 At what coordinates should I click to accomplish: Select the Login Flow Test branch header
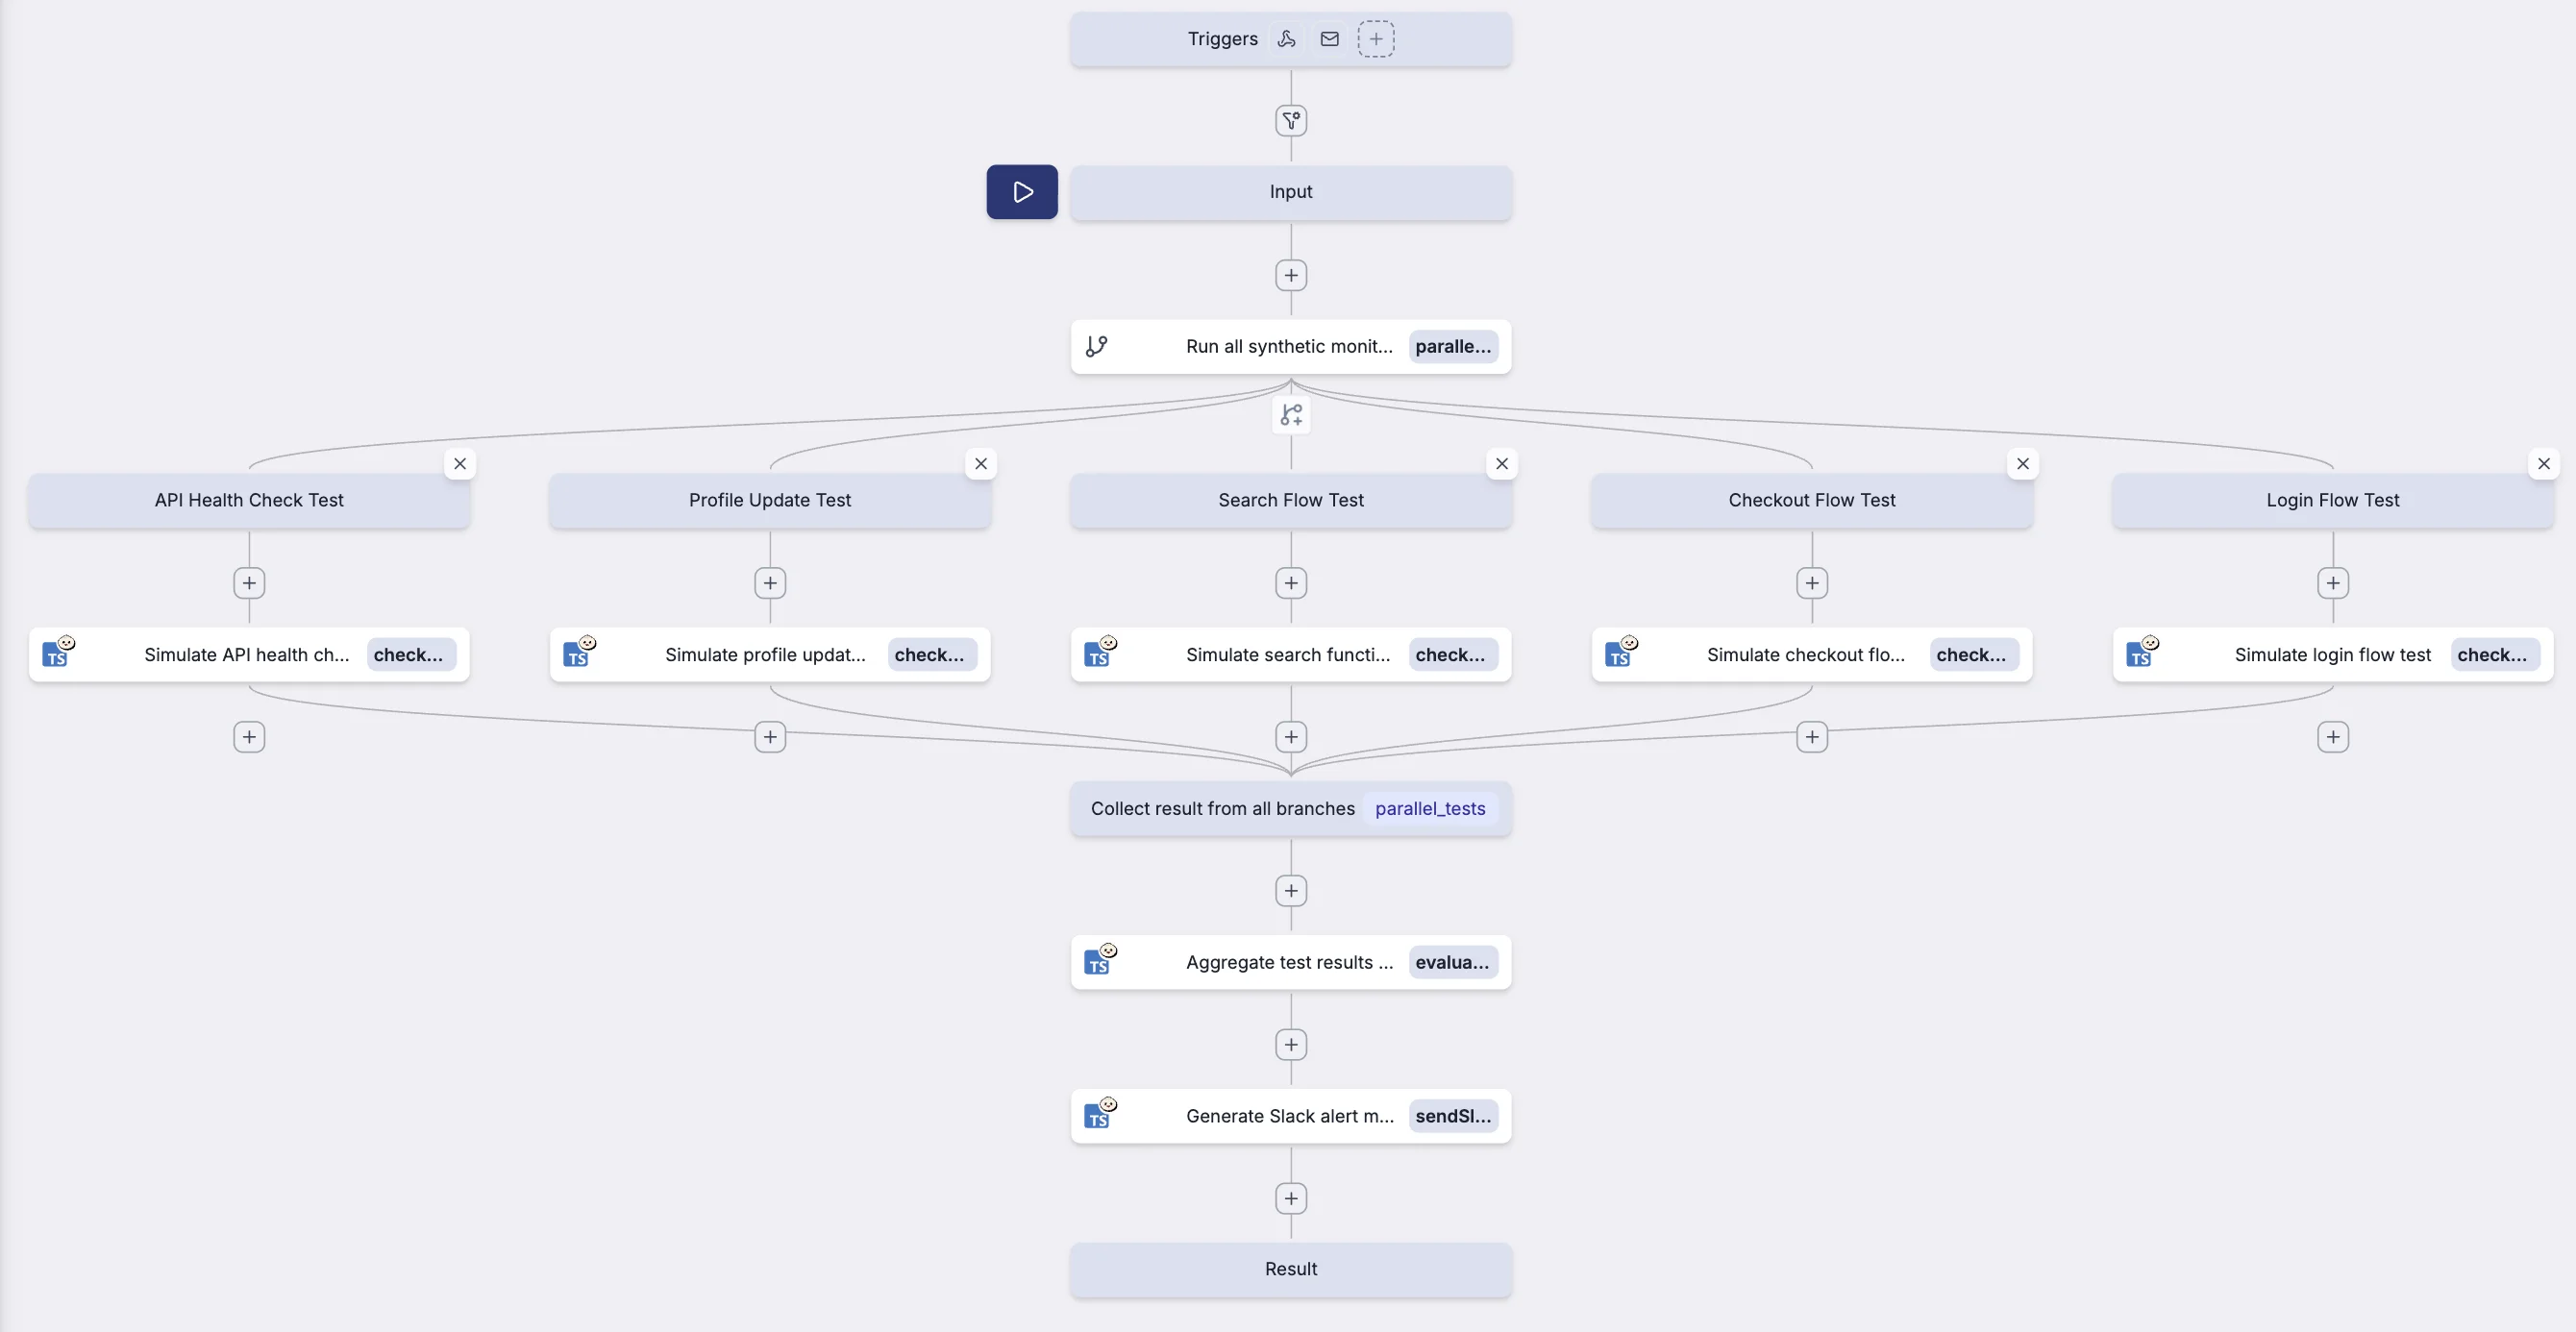point(2332,500)
